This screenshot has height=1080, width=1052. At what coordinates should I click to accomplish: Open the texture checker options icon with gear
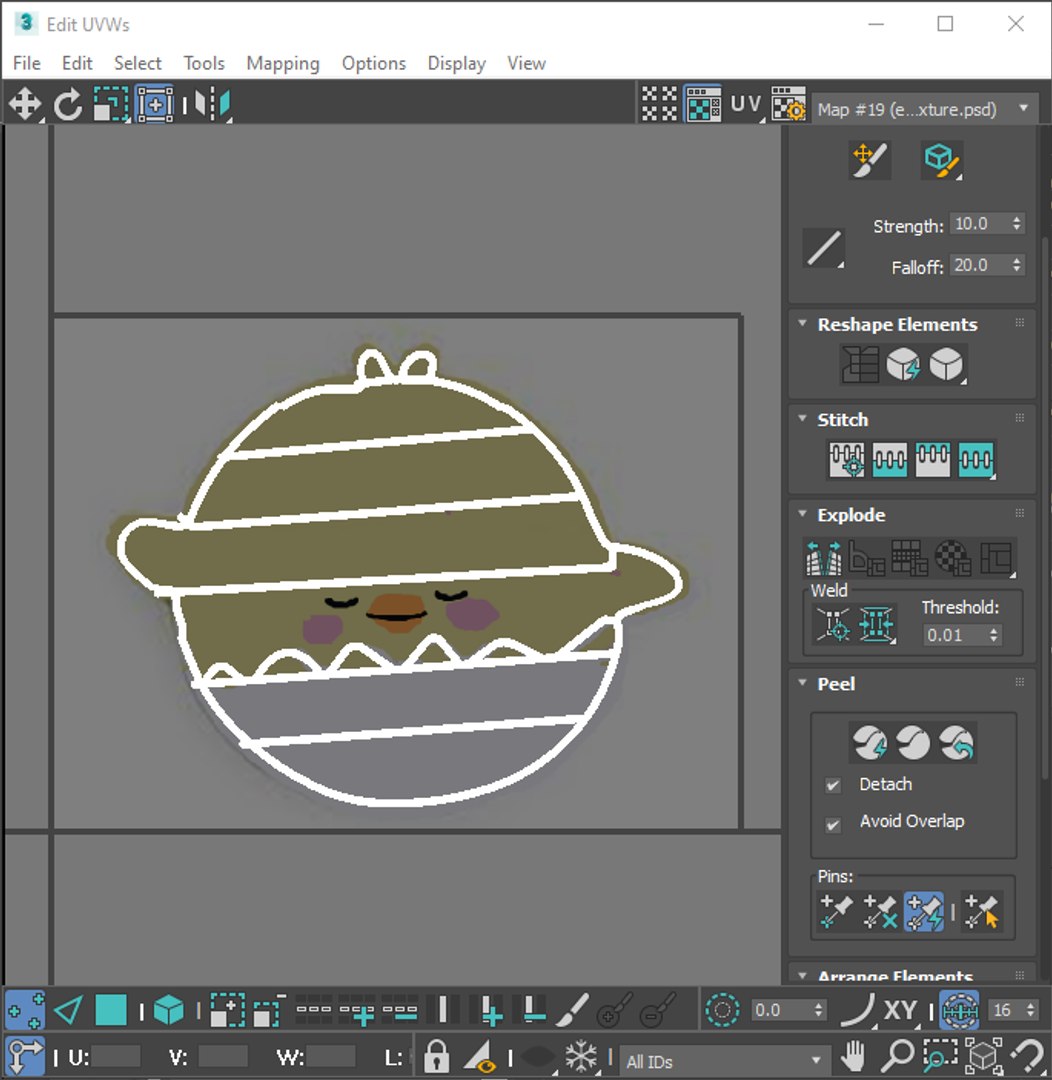[788, 105]
